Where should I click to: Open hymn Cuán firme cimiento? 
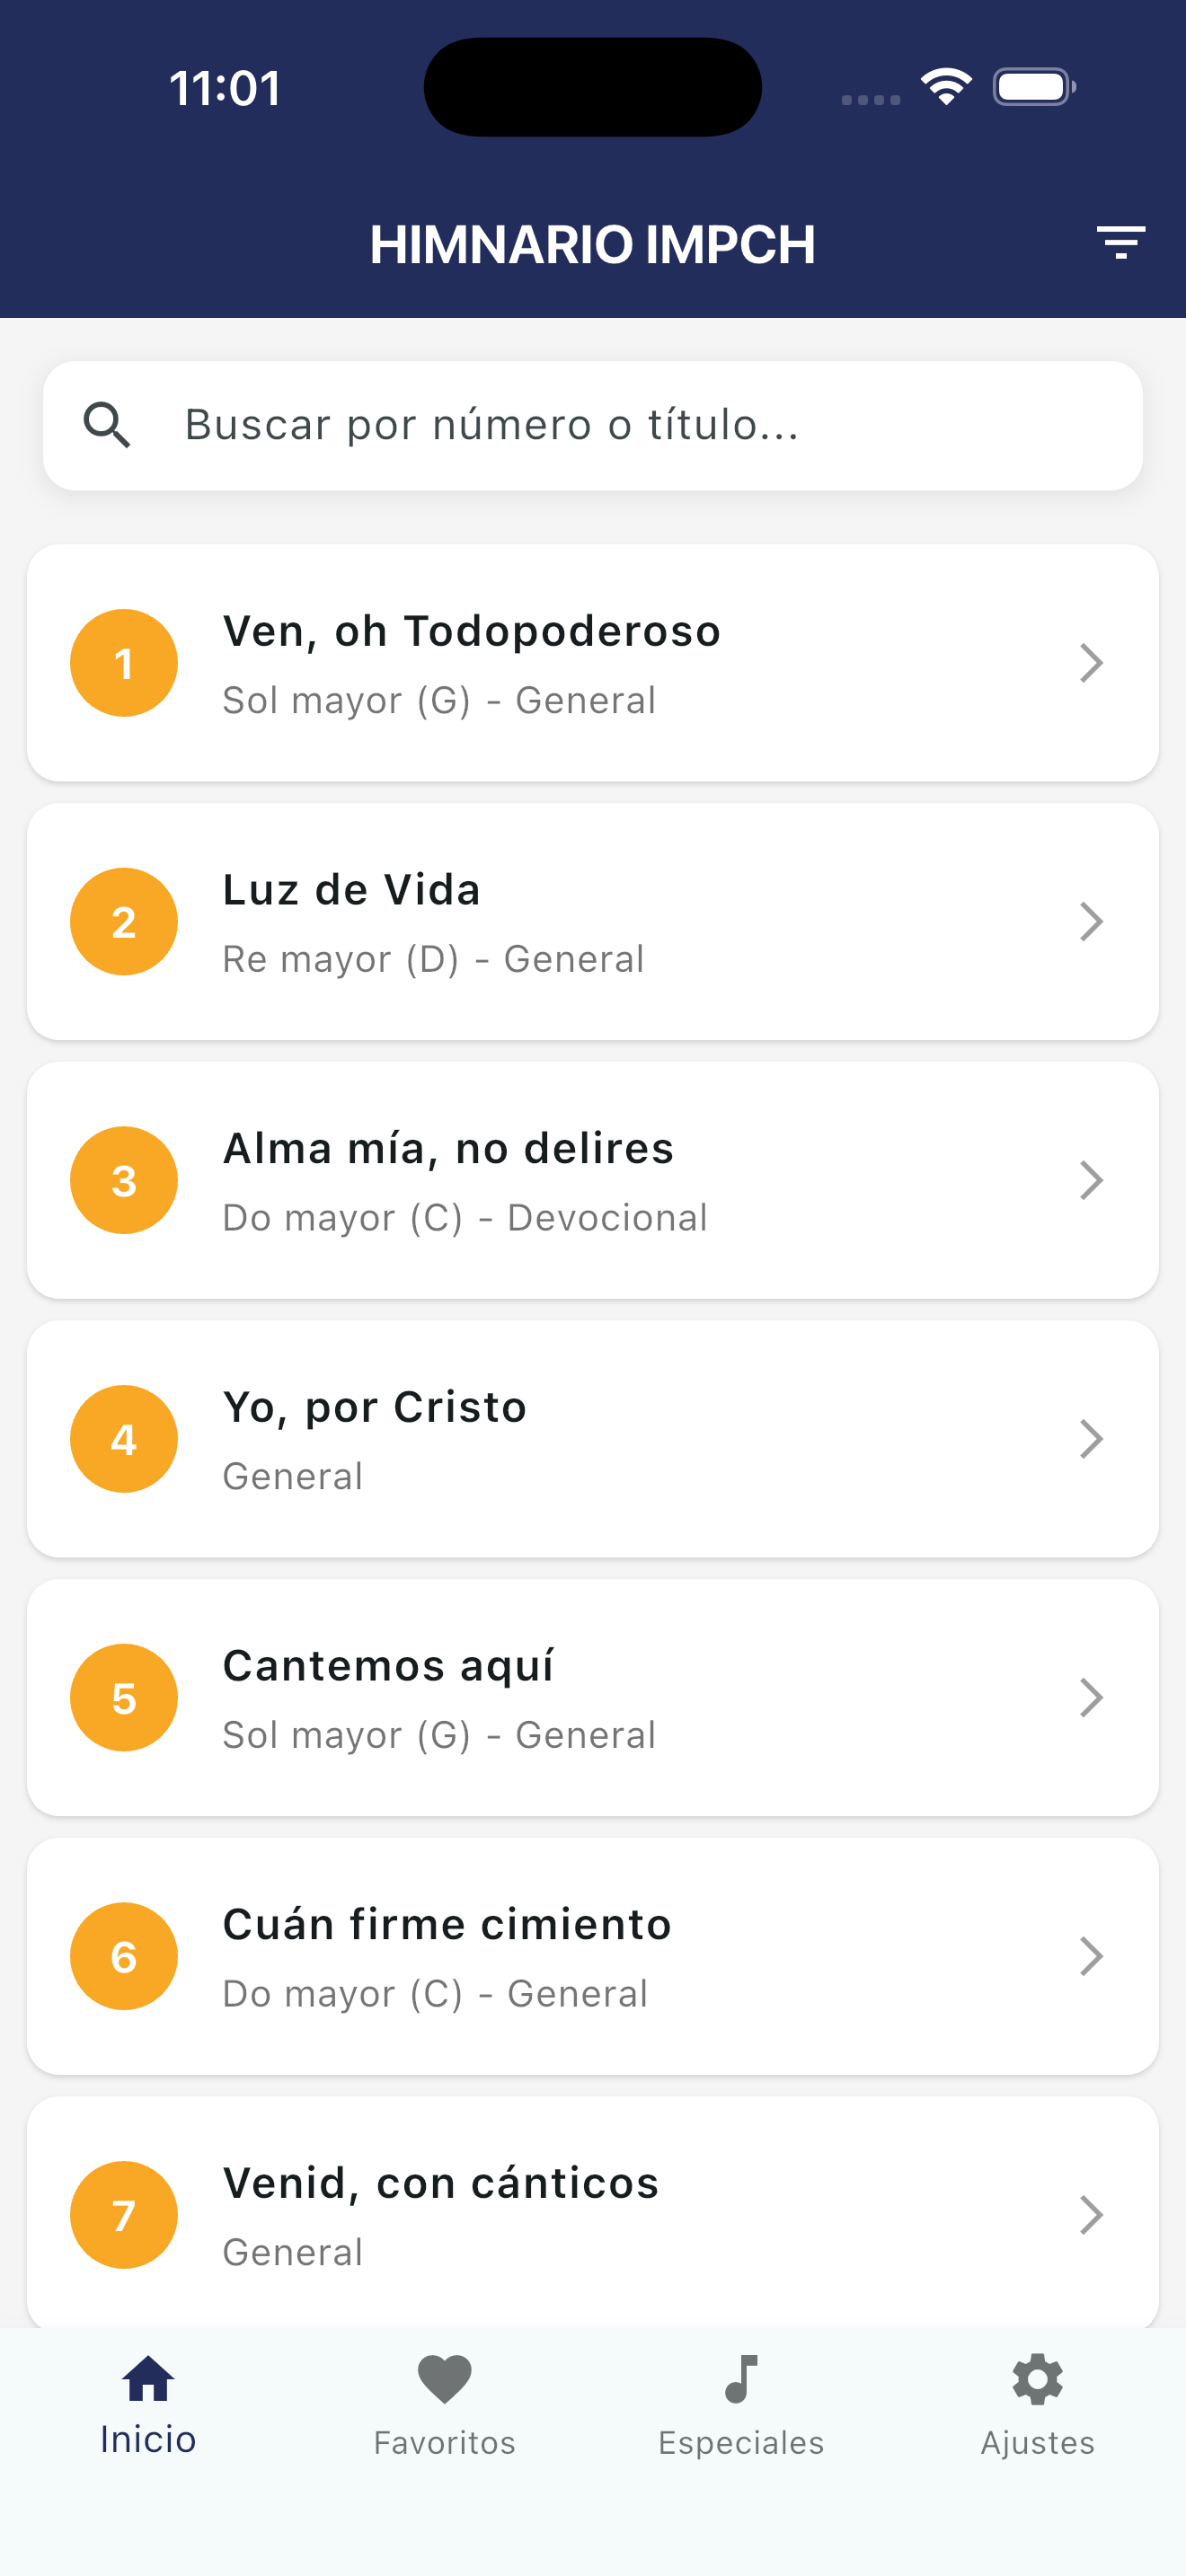(447, 1925)
